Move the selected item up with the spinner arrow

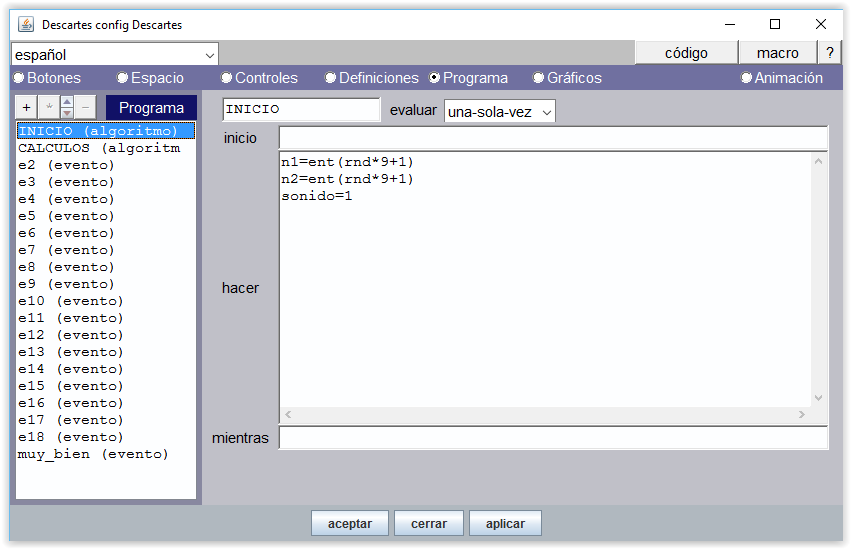click(x=67, y=103)
